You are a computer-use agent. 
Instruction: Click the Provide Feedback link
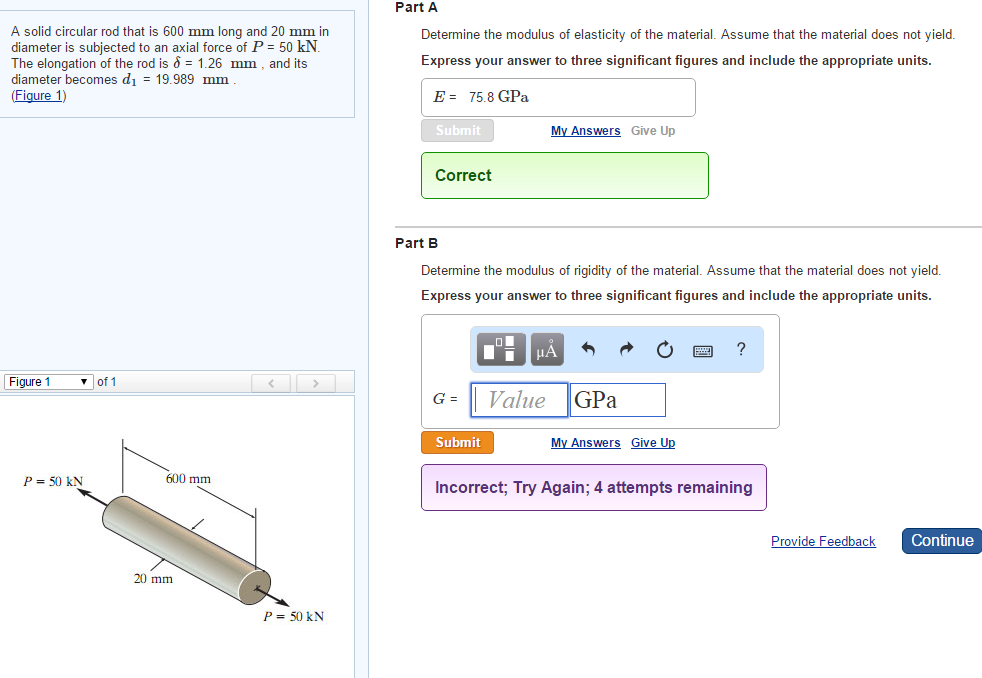point(823,542)
